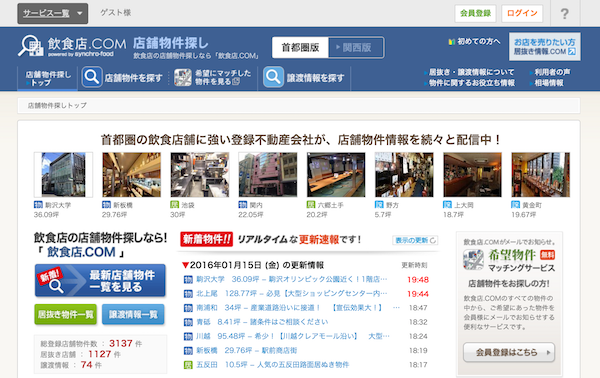The height and width of the screenshot is (378, 600).
Task: Click the beginner leaf icon by 初めての方へ
Action: [452, 41]
